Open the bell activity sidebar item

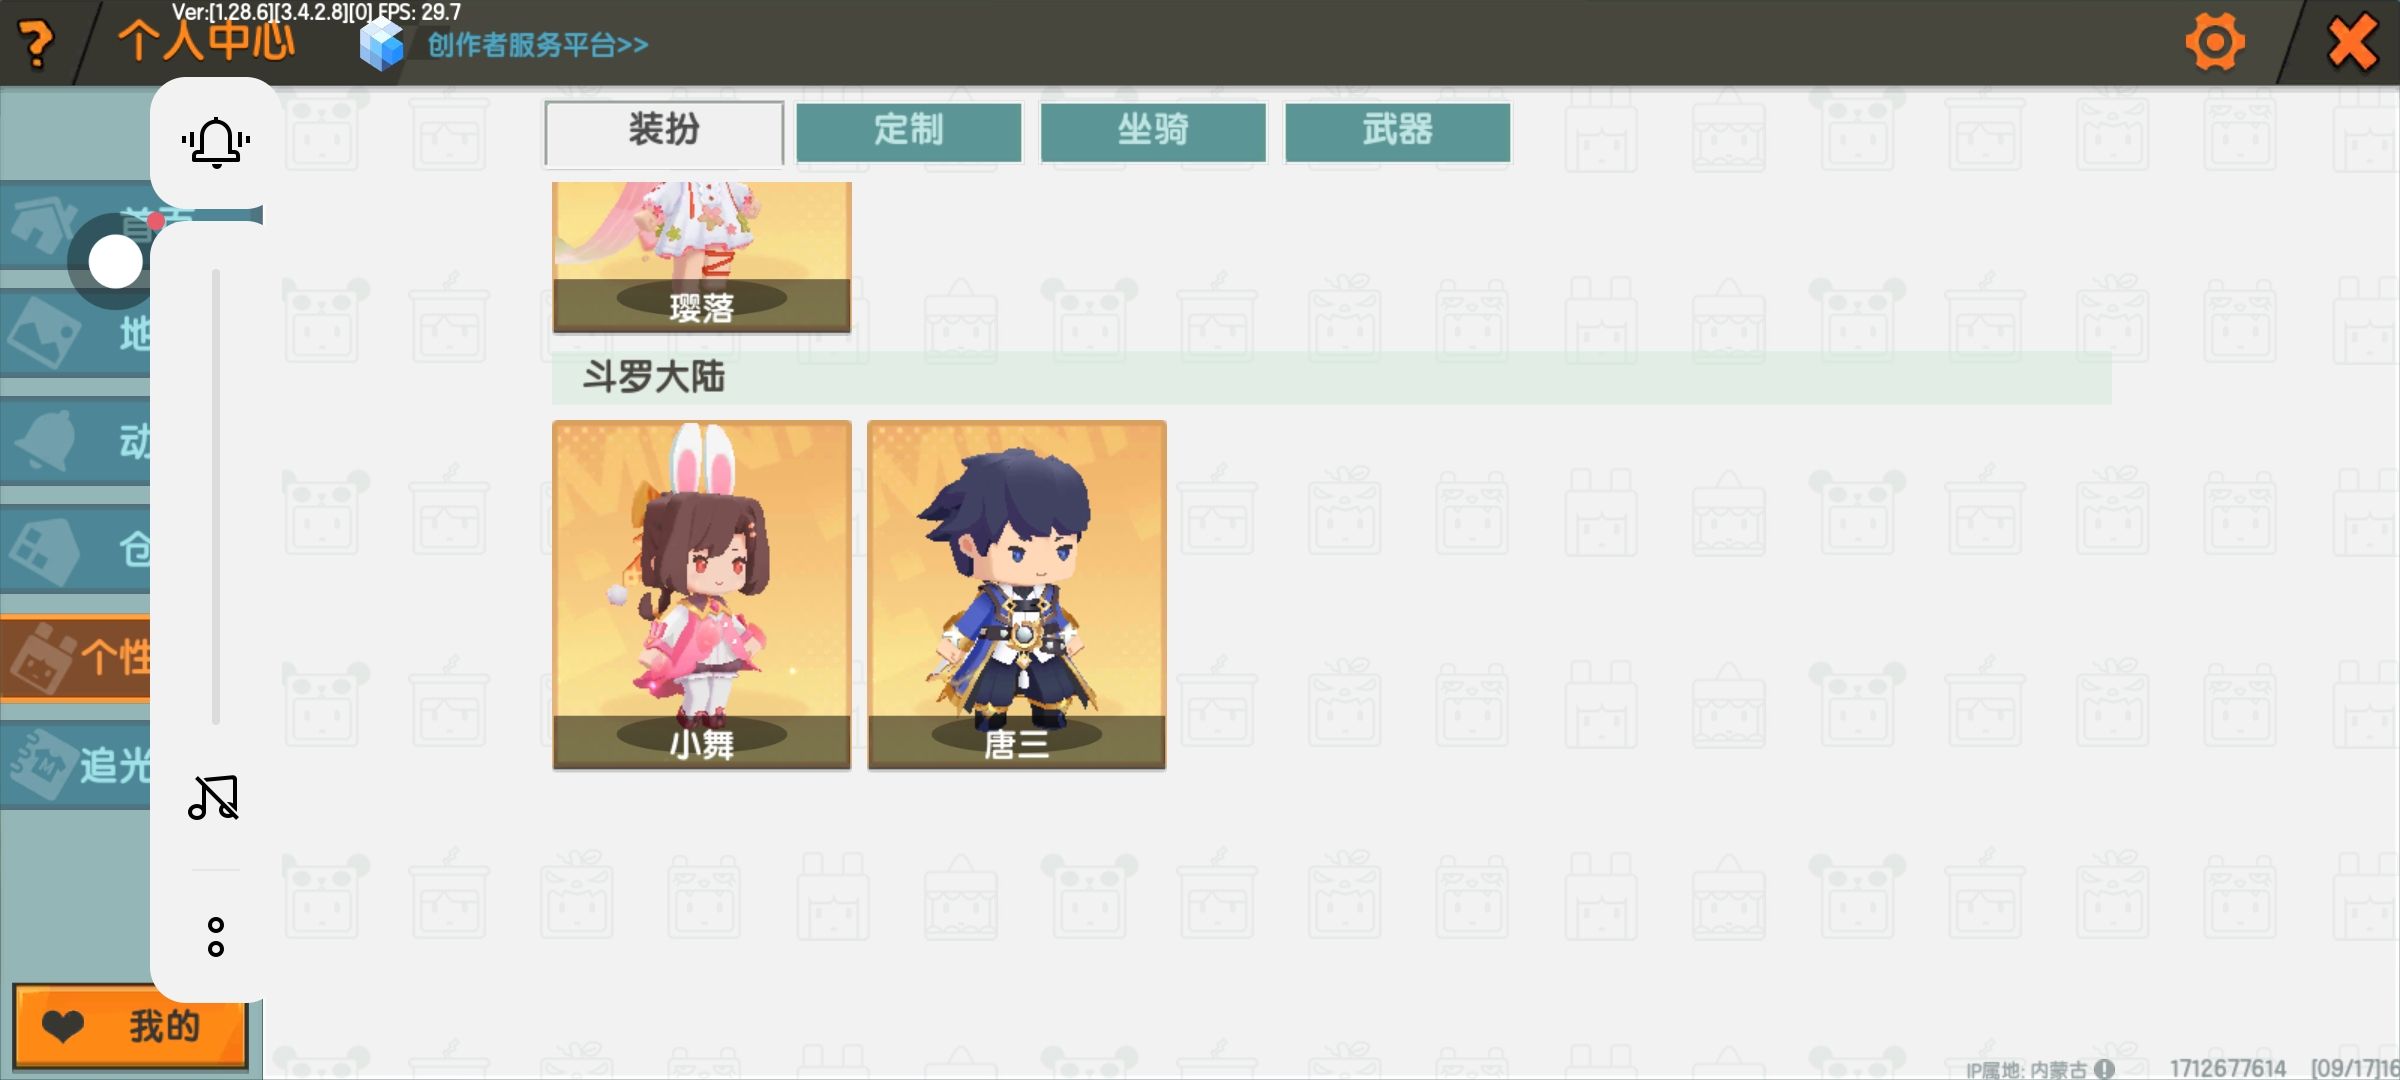75,440
